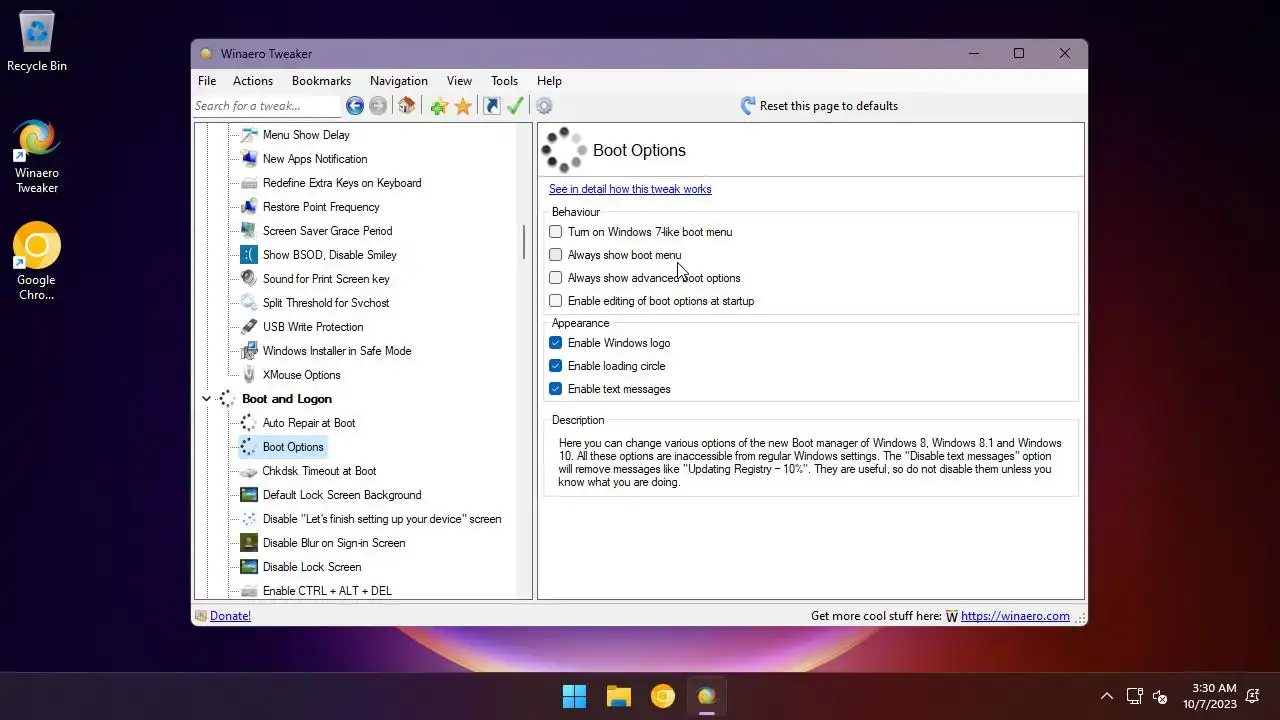Image resolution: width=1280 pixels, height=720 pixels.
Task: Open File Explorer from taskbar
Action: (x=619, y=696)
